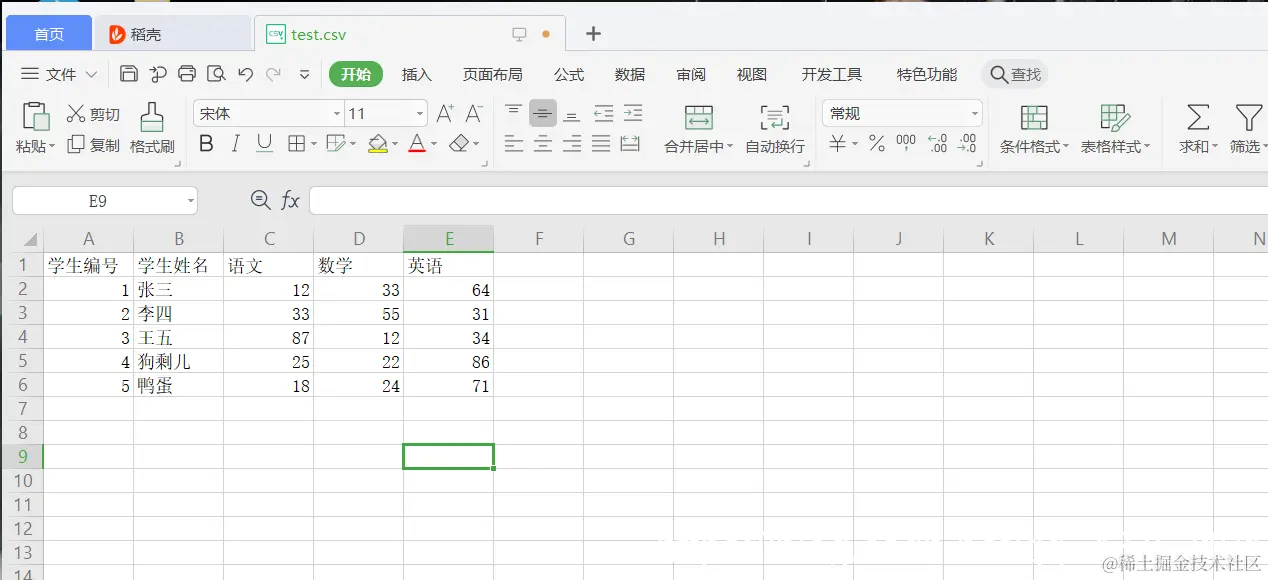Click the 合并居中 merge icon

tap(699, 117)
